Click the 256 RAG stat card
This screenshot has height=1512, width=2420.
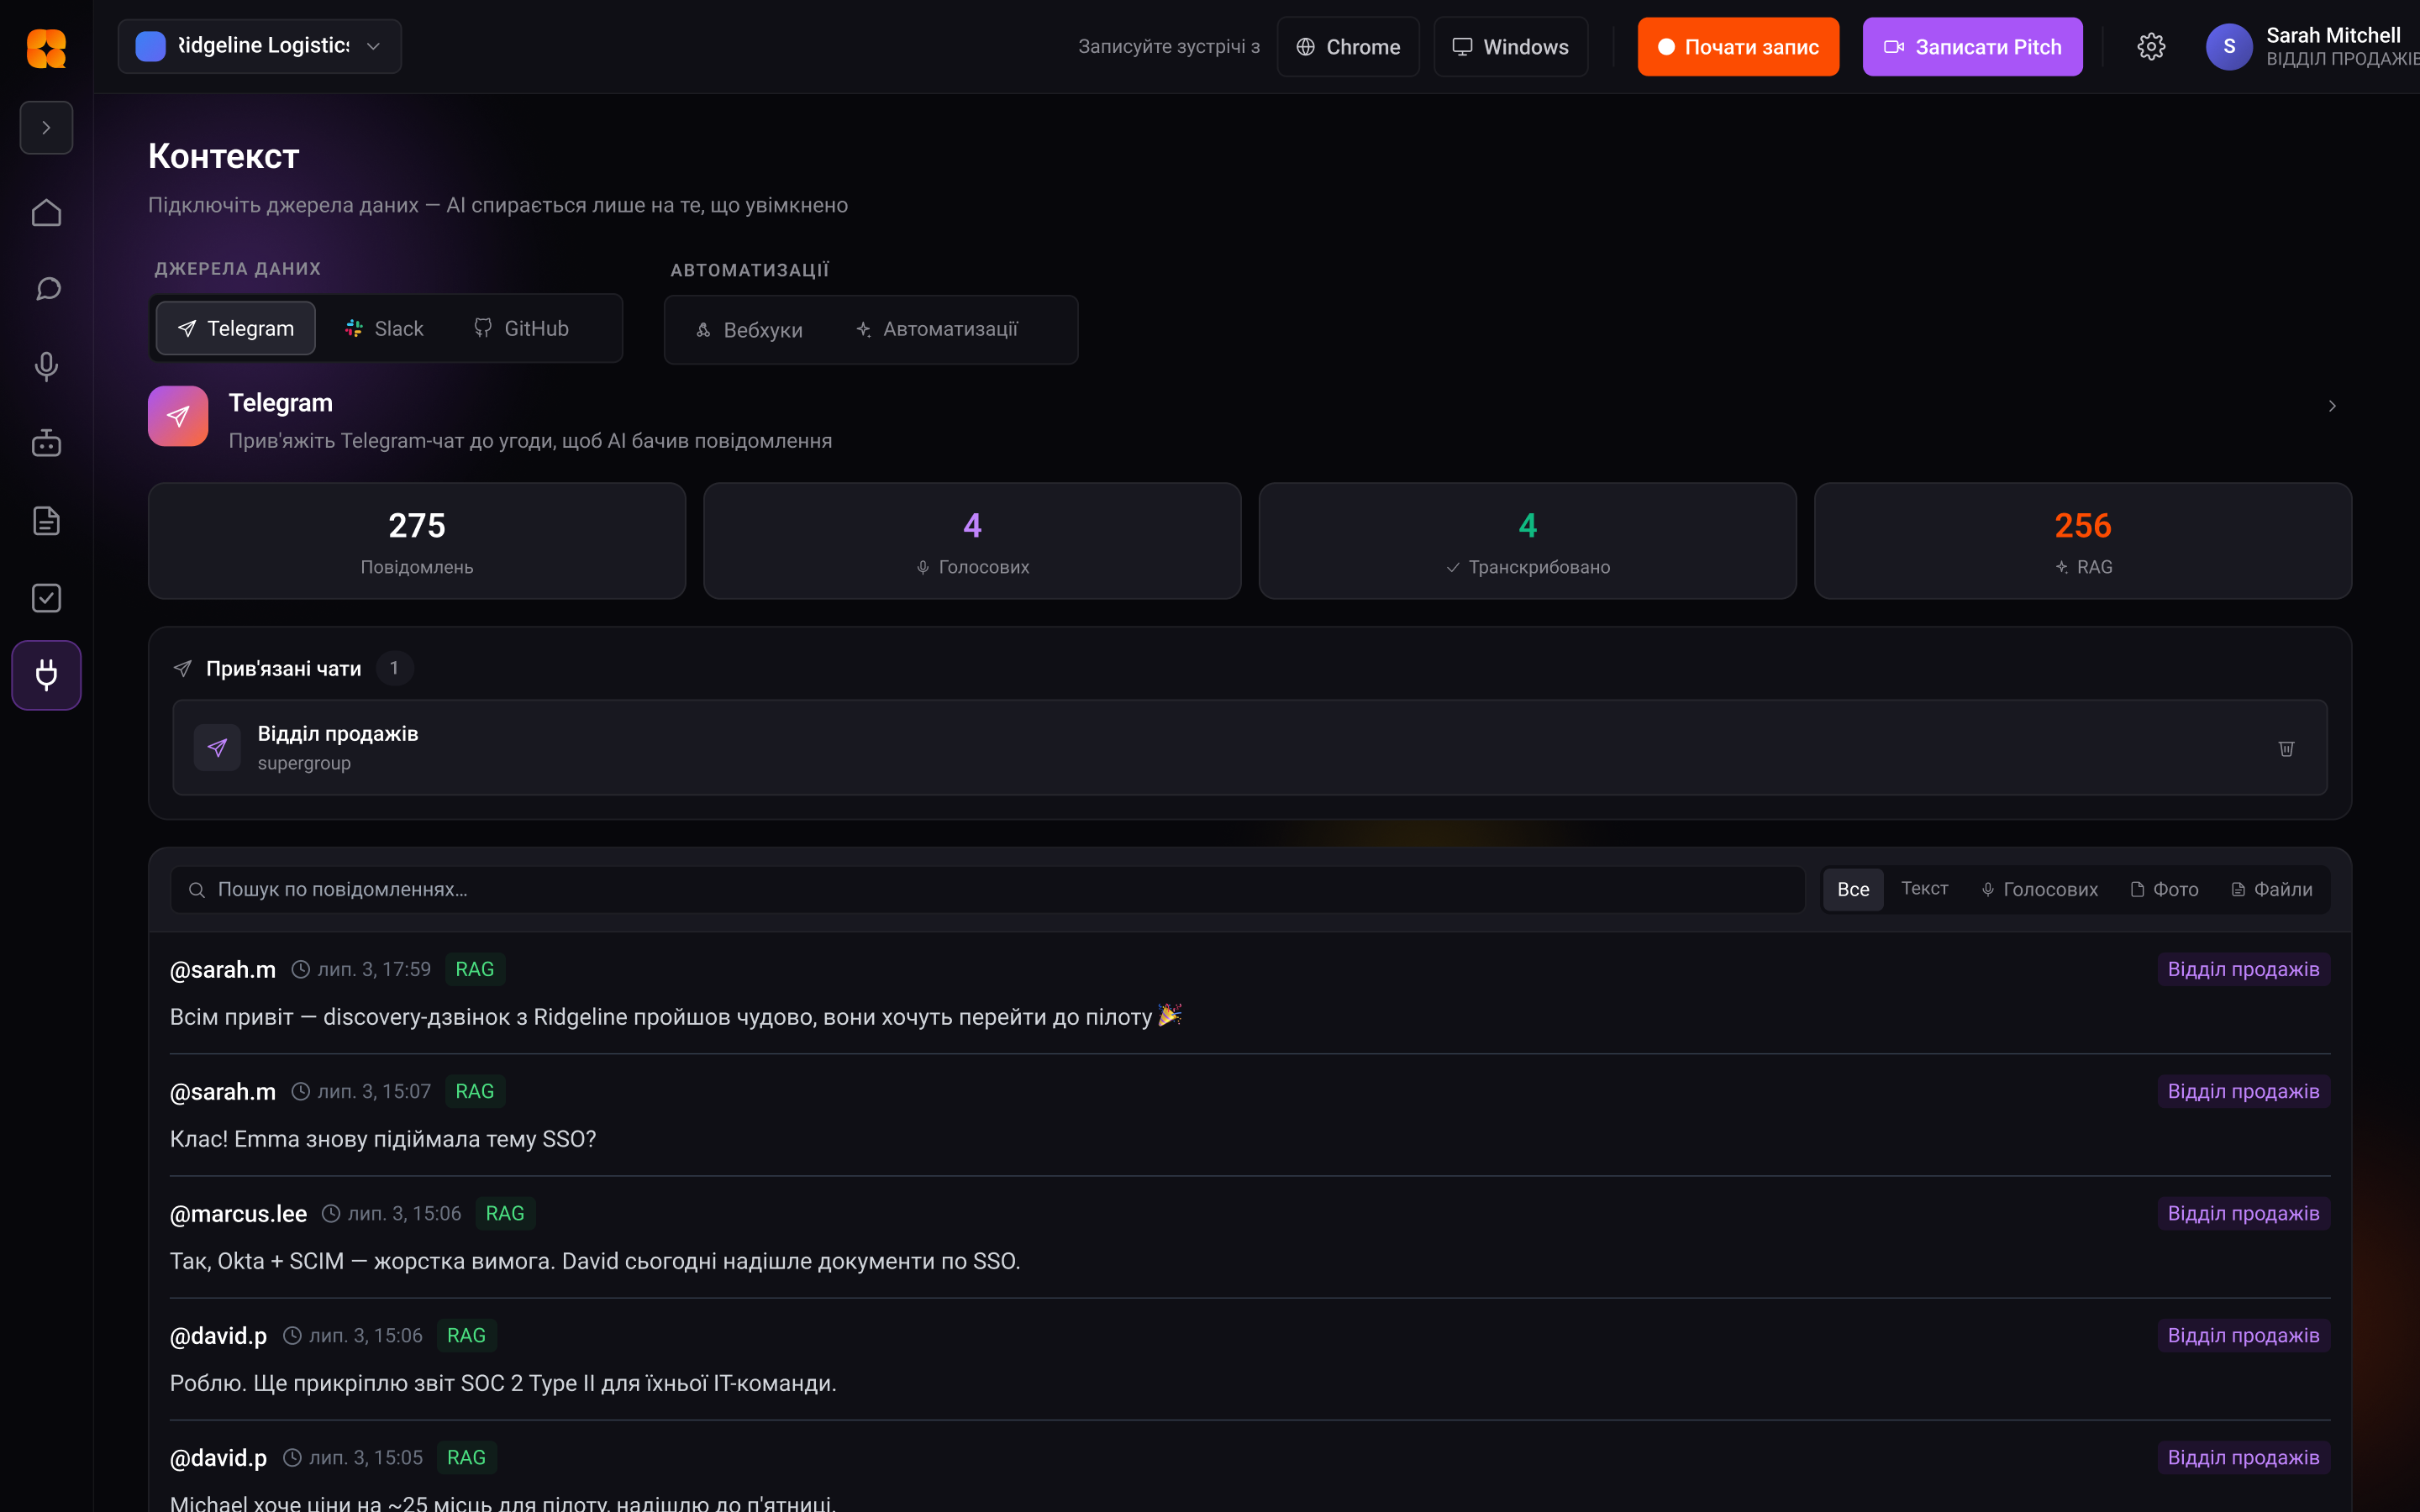tap(2083, 541)
